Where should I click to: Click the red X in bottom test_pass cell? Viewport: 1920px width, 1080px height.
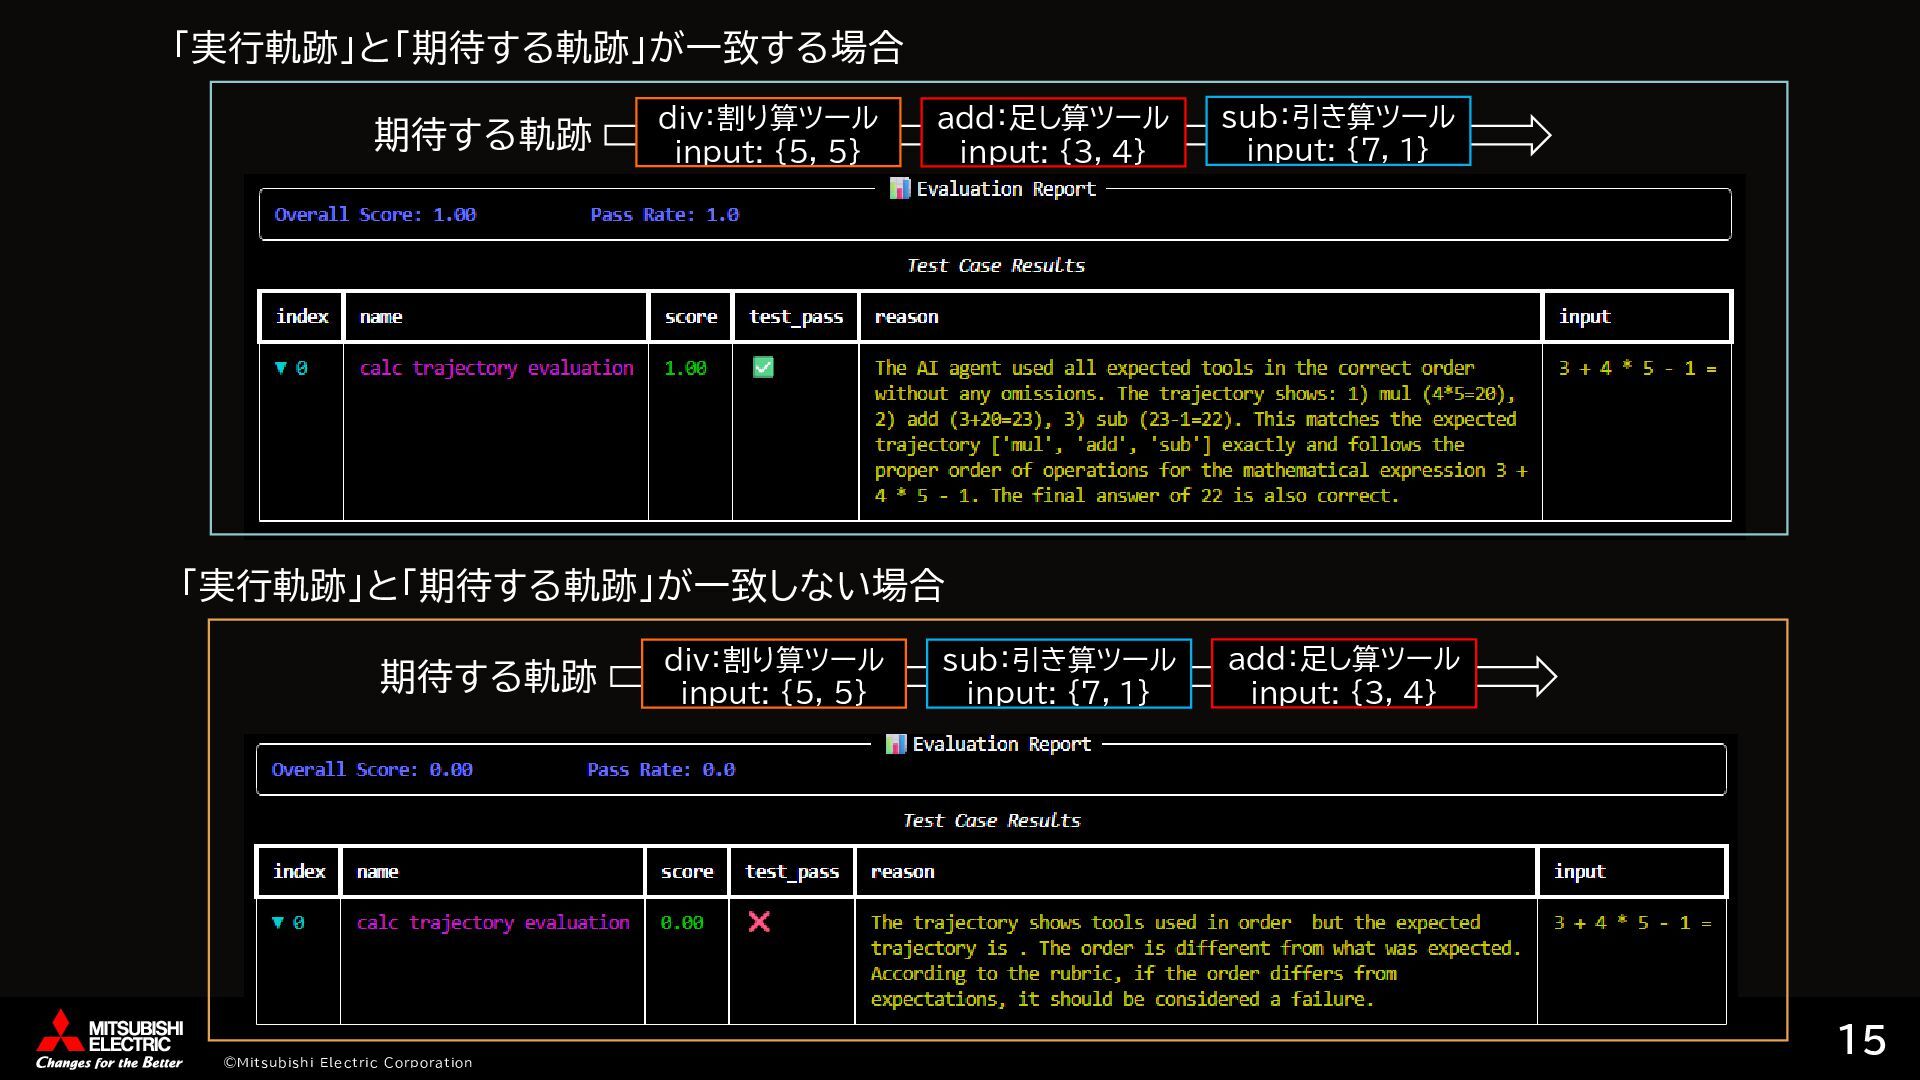pyautogui.click(x=759, y=922)
